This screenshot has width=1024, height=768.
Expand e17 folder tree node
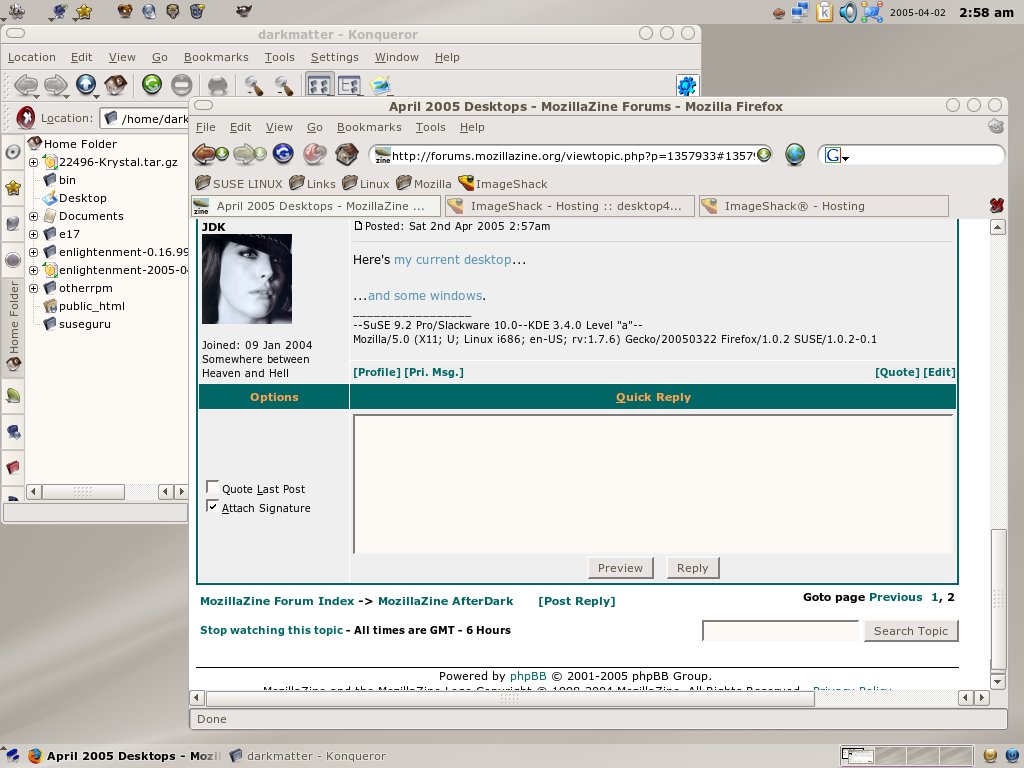(33, 234)
